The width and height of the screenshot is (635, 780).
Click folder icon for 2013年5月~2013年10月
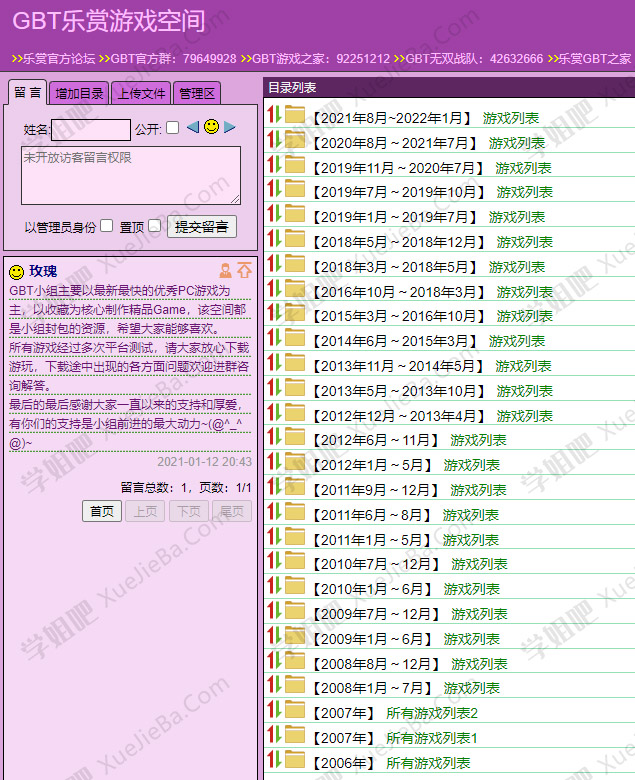(295, 388)
